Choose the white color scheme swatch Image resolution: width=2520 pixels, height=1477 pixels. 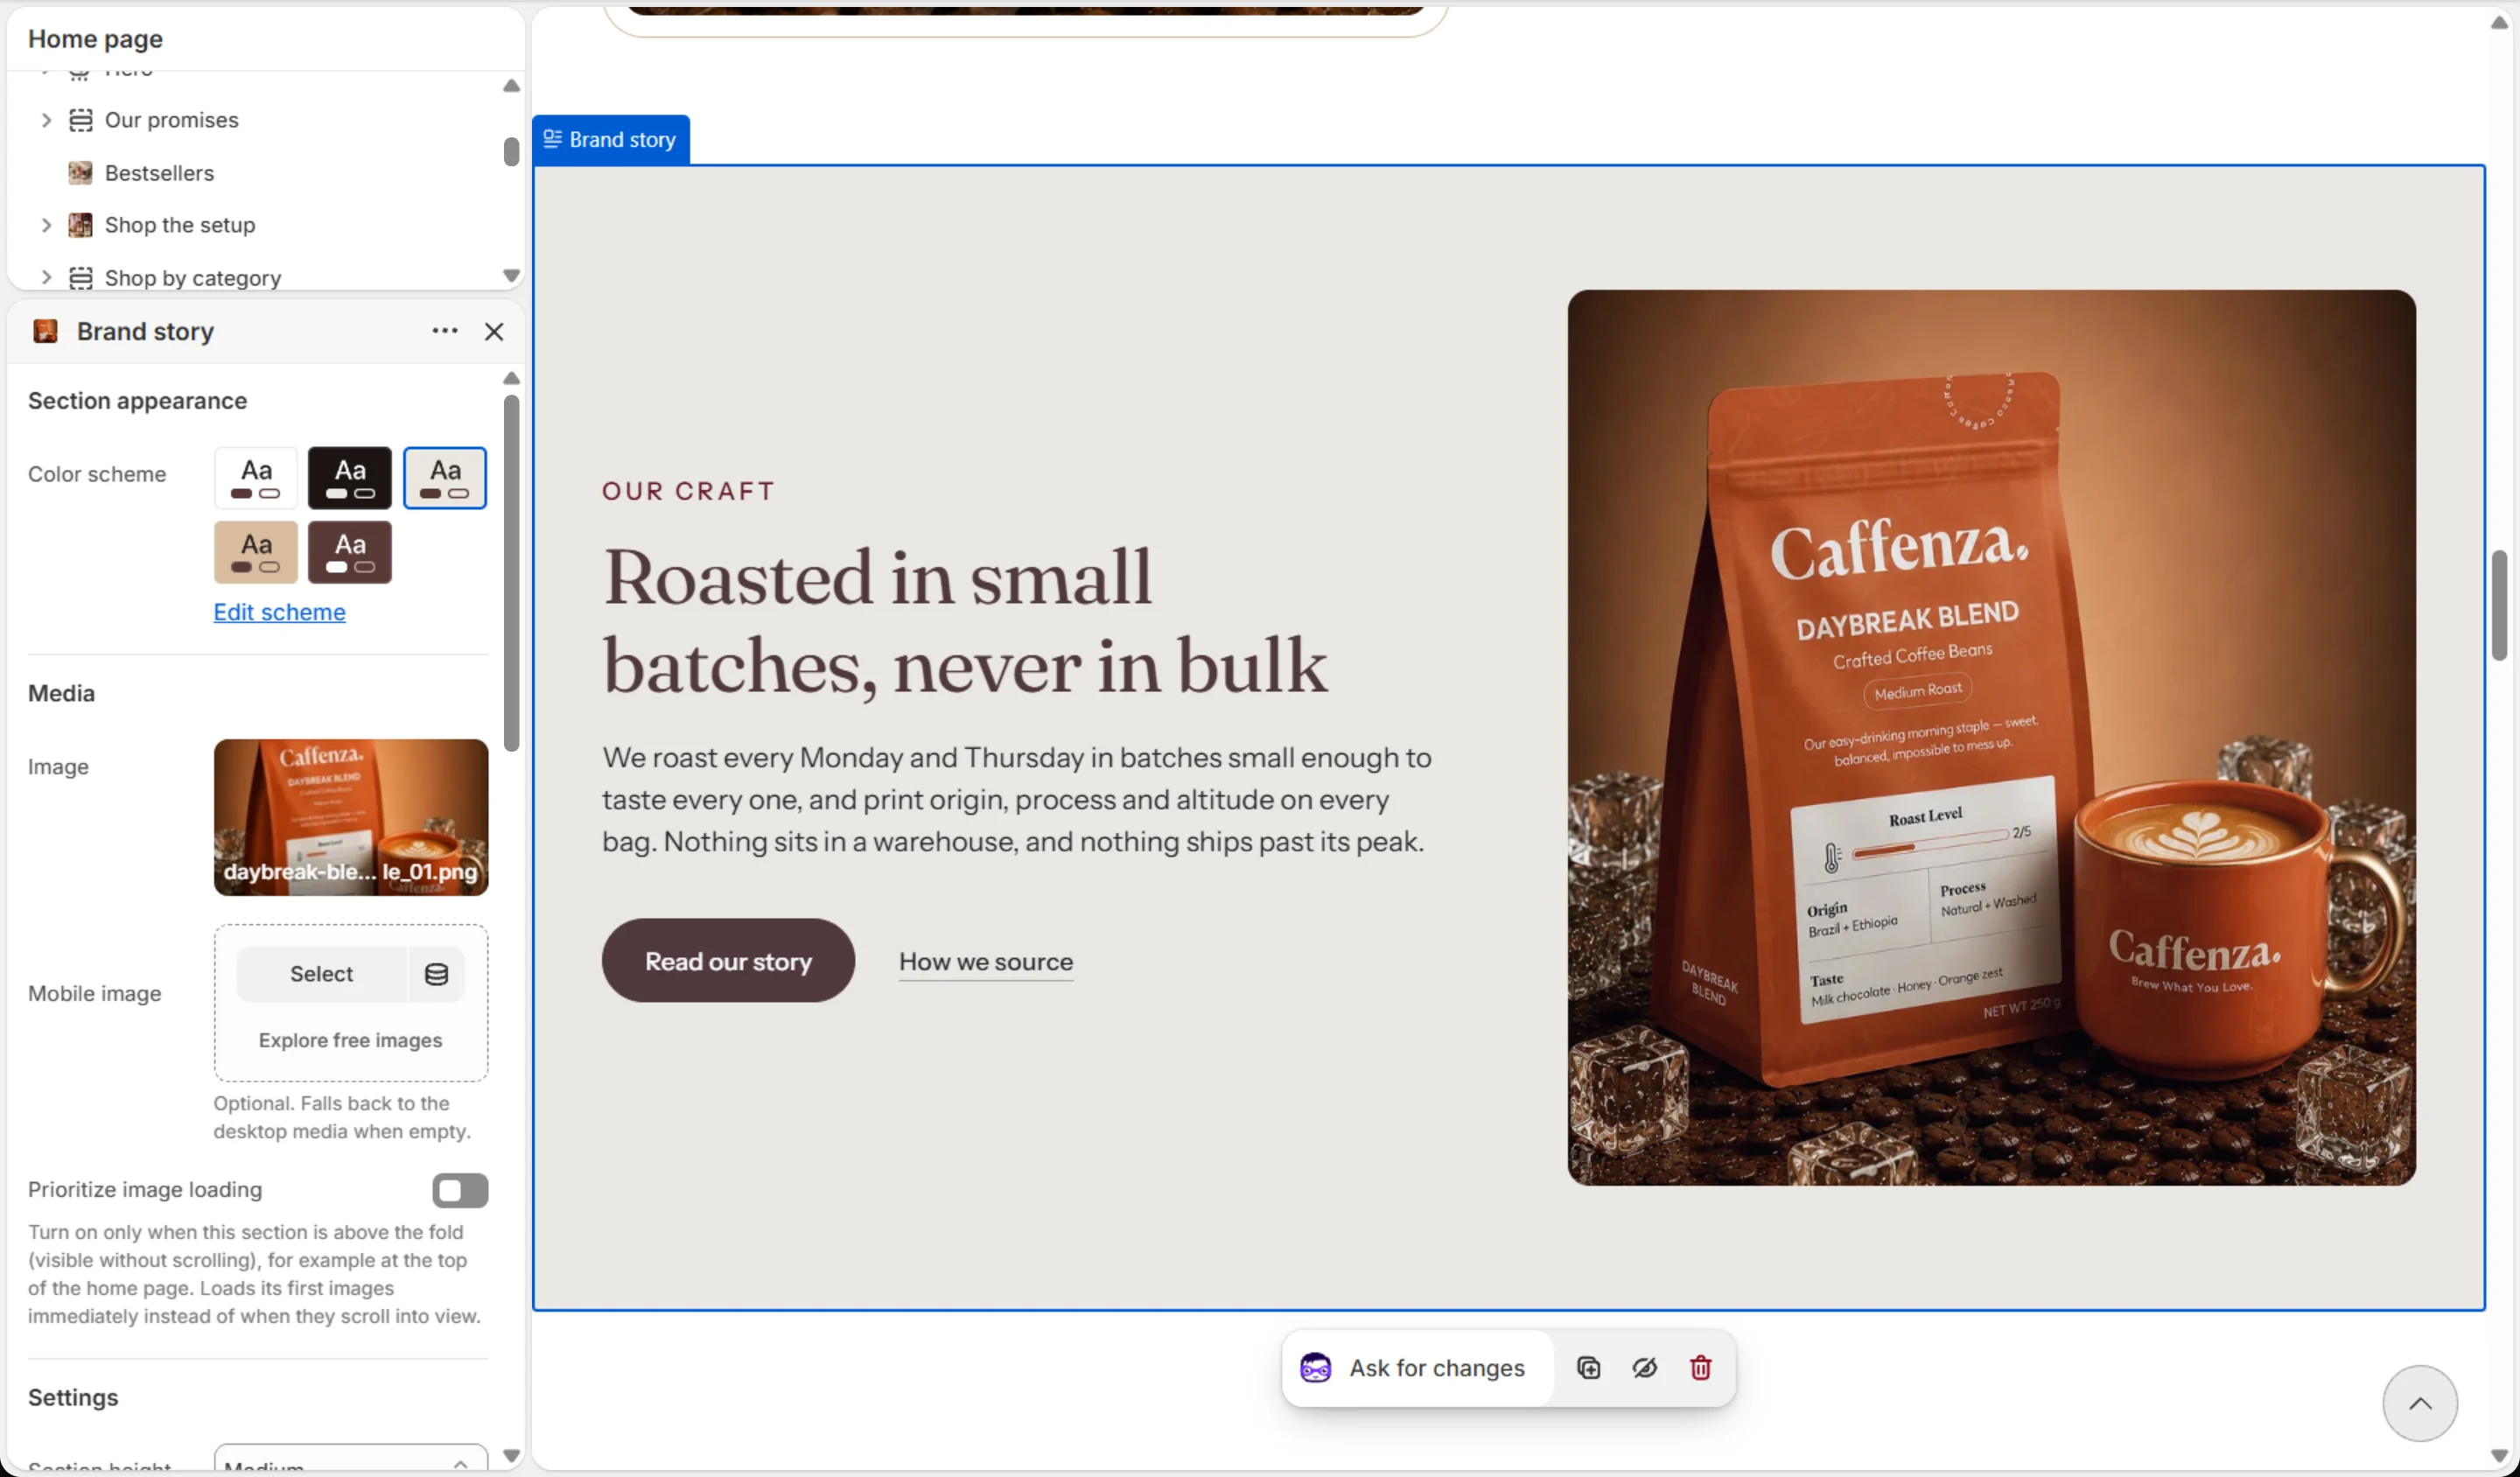coord(256,478)
